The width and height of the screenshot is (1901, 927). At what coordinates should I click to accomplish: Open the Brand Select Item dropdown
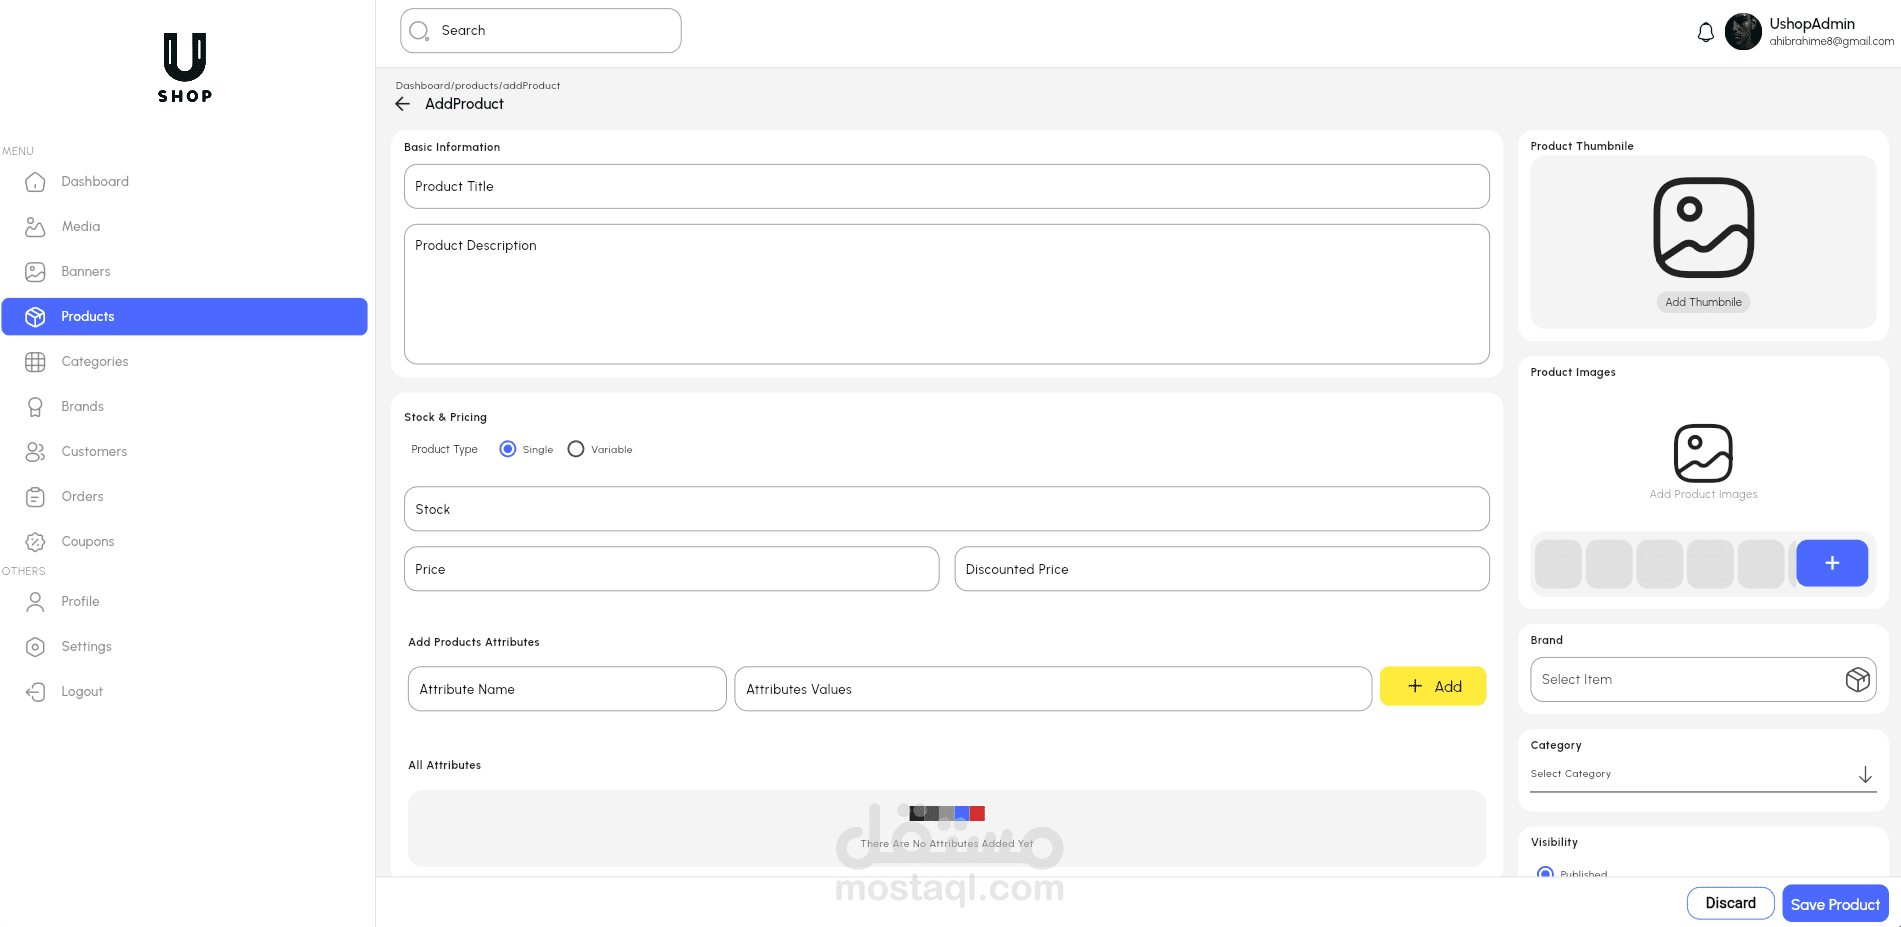point(1702,680)
